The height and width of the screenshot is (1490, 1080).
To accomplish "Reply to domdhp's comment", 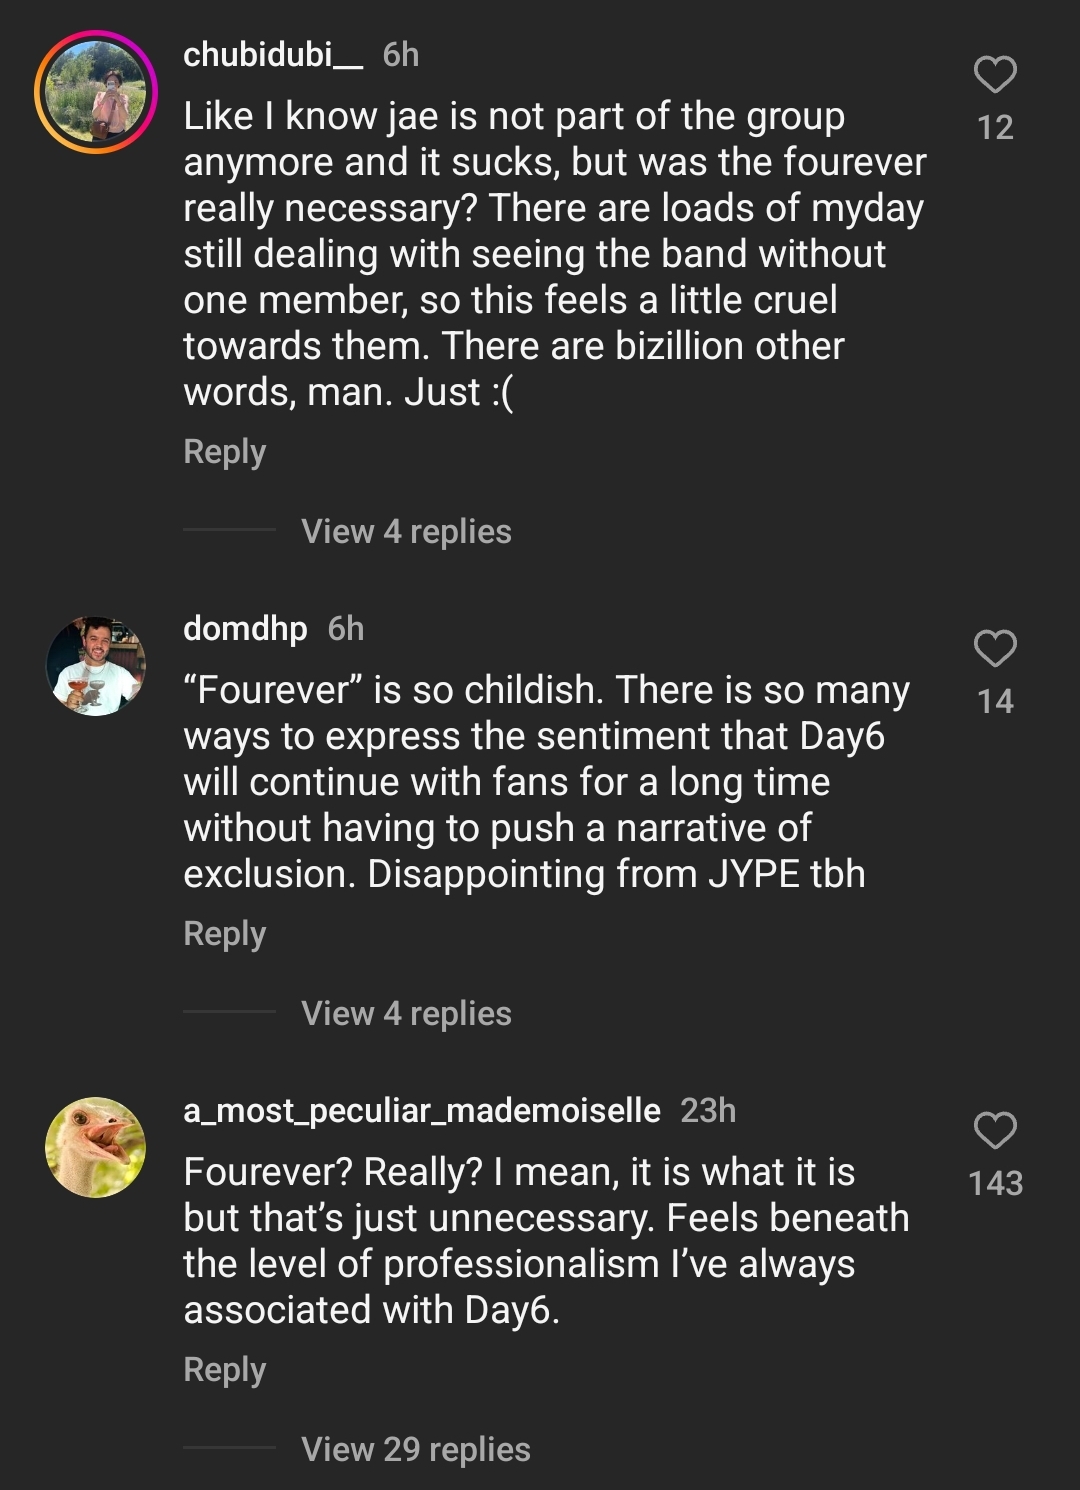I will [225, 934].
